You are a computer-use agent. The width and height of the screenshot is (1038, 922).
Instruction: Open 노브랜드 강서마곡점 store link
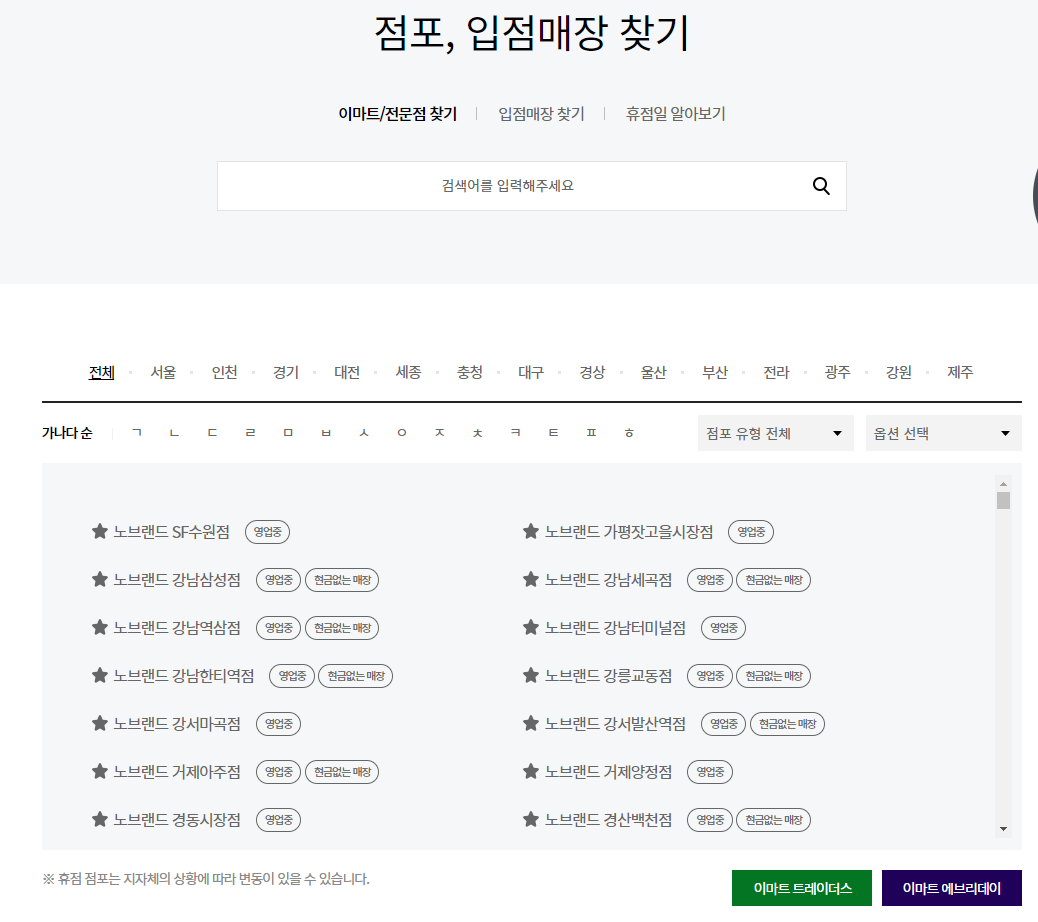pyautogui.click(x=177, y=723)
